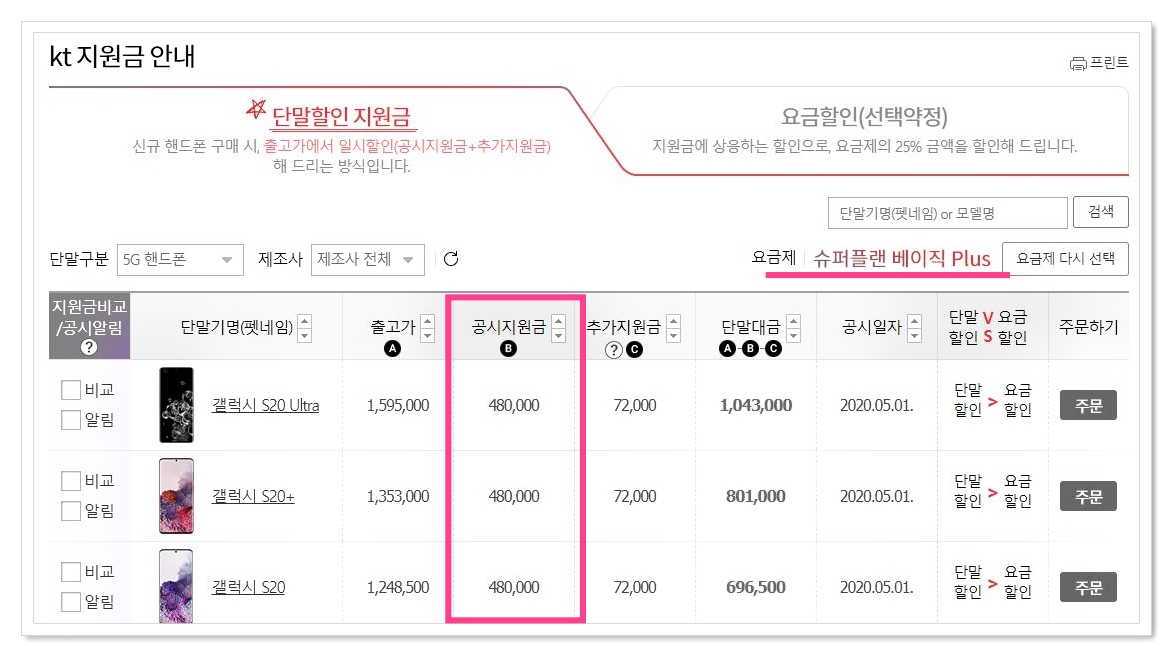The height and width of the screenshot is (657, 1173).
Task: Click 단말할인 > 요금할인 in S20+ row
Action: 992,491
